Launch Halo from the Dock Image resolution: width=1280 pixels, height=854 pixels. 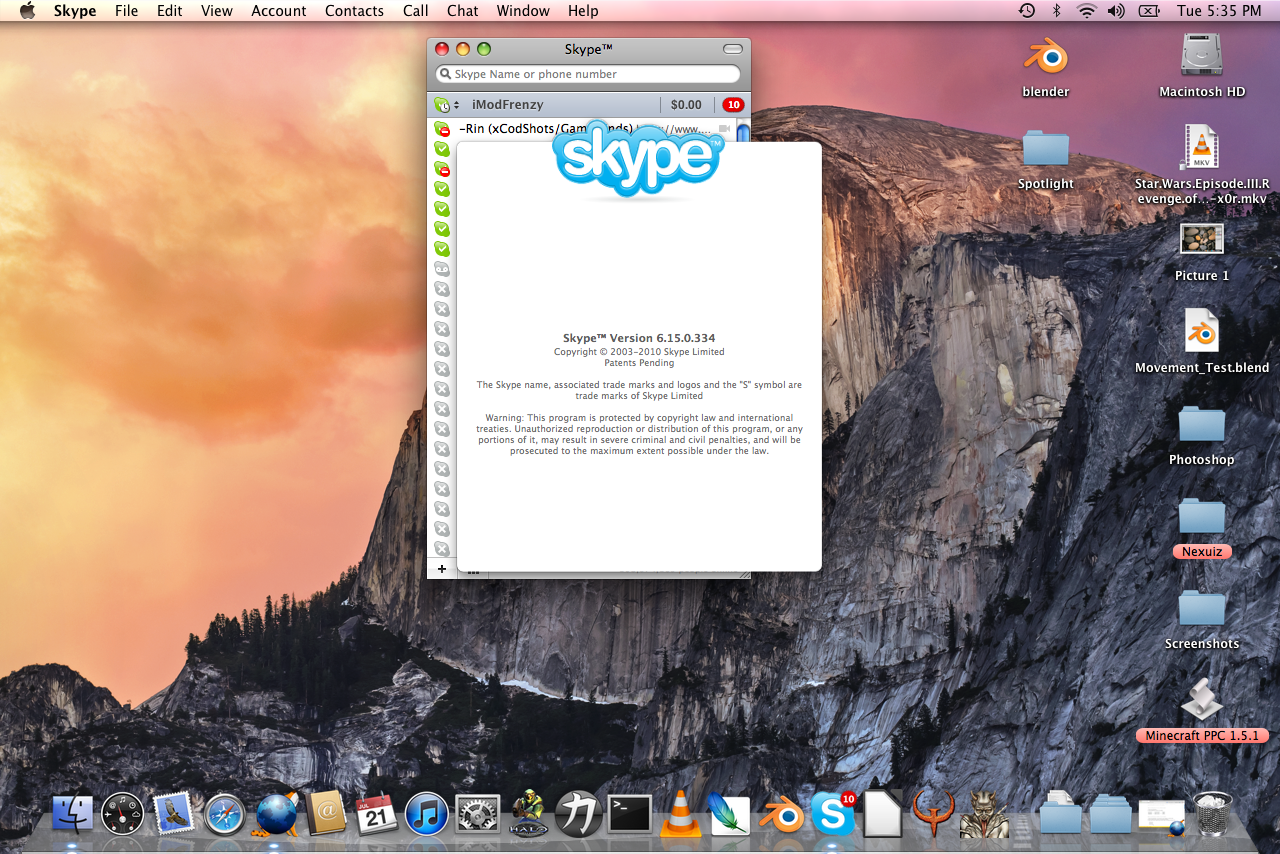[529, 813]
